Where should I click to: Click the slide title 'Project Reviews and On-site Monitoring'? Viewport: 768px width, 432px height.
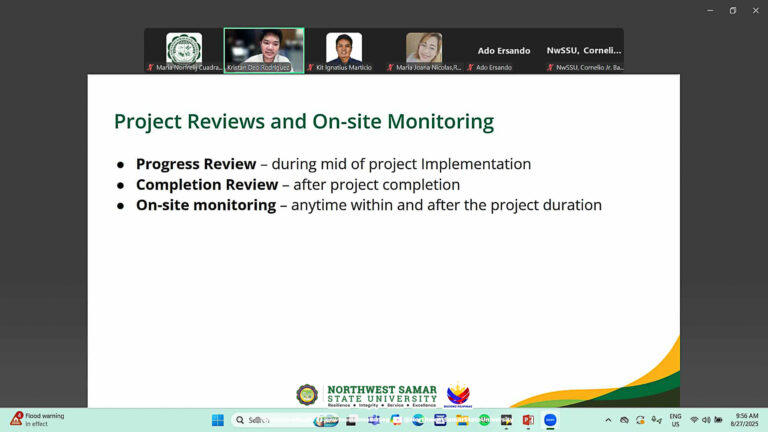[304, 121]
